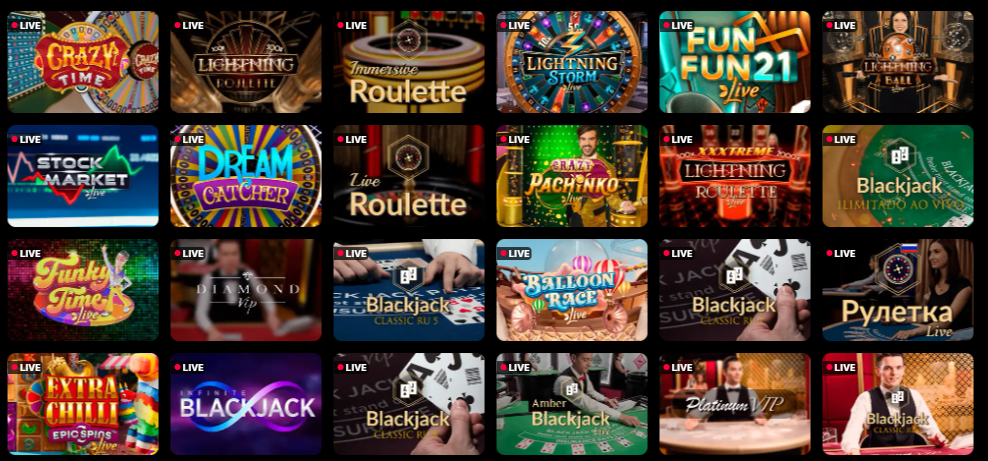The image size is (988, 461).
Task: Select the Funky Time Live game
Action: 83,290
